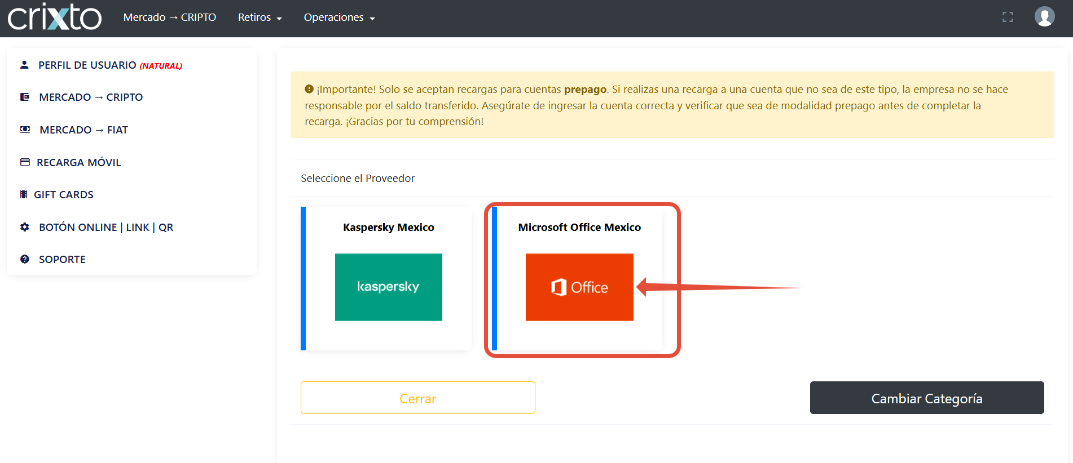
Task: Select the Kaspersky logo image
Action: [388, 287]
